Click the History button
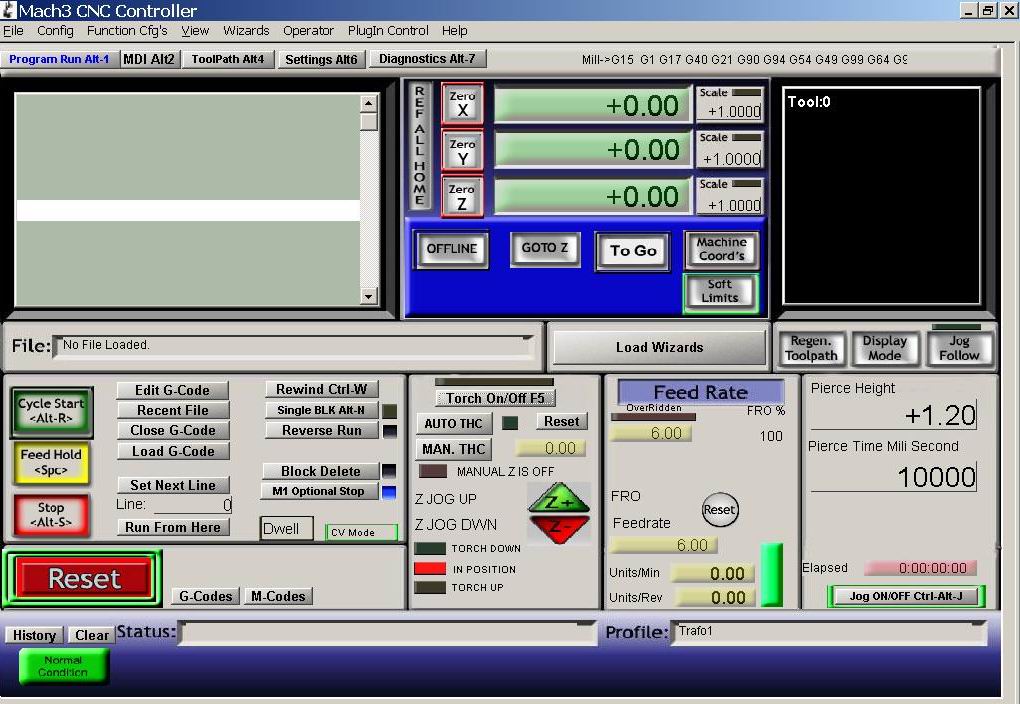 (x=34, y=635)
